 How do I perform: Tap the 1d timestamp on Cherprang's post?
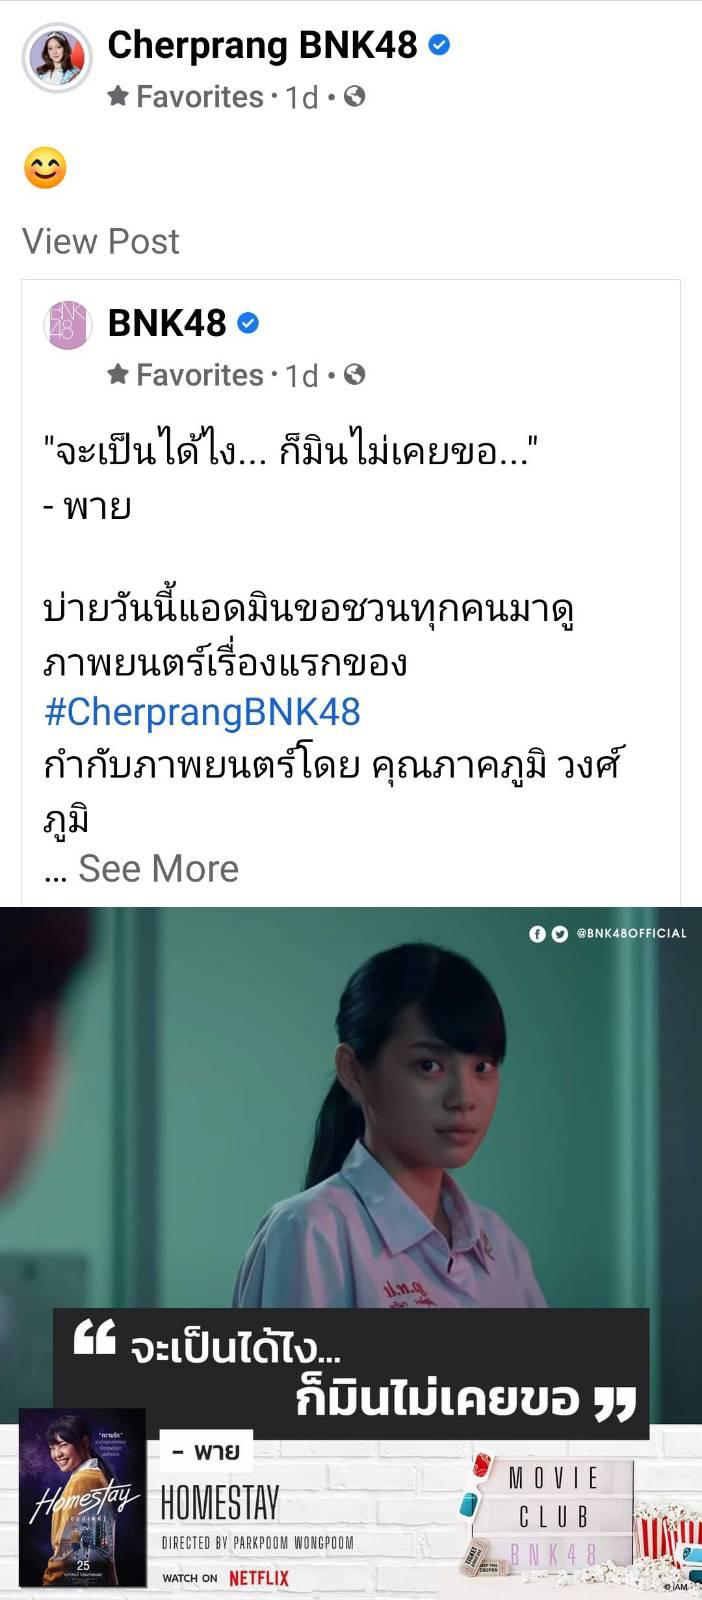pyautogui.click(x=301, y=97)
